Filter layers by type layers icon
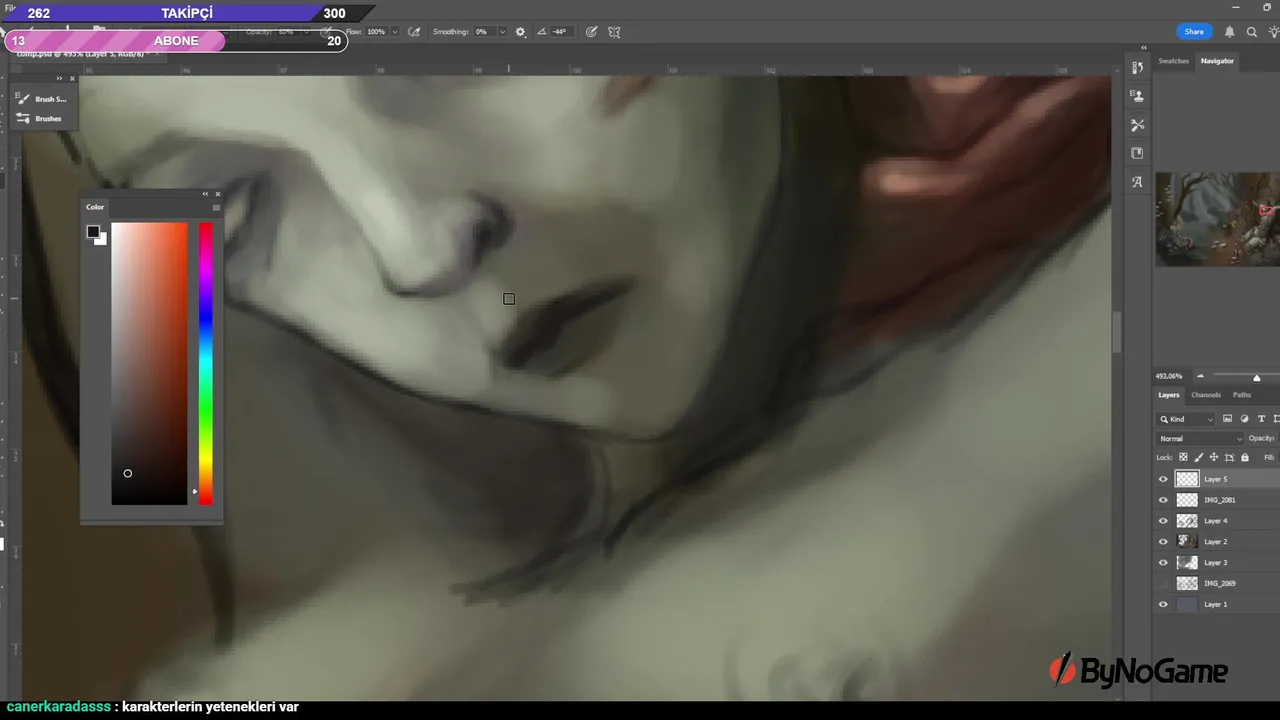Screen dimensions: 1280x720 click(1261, 419)
